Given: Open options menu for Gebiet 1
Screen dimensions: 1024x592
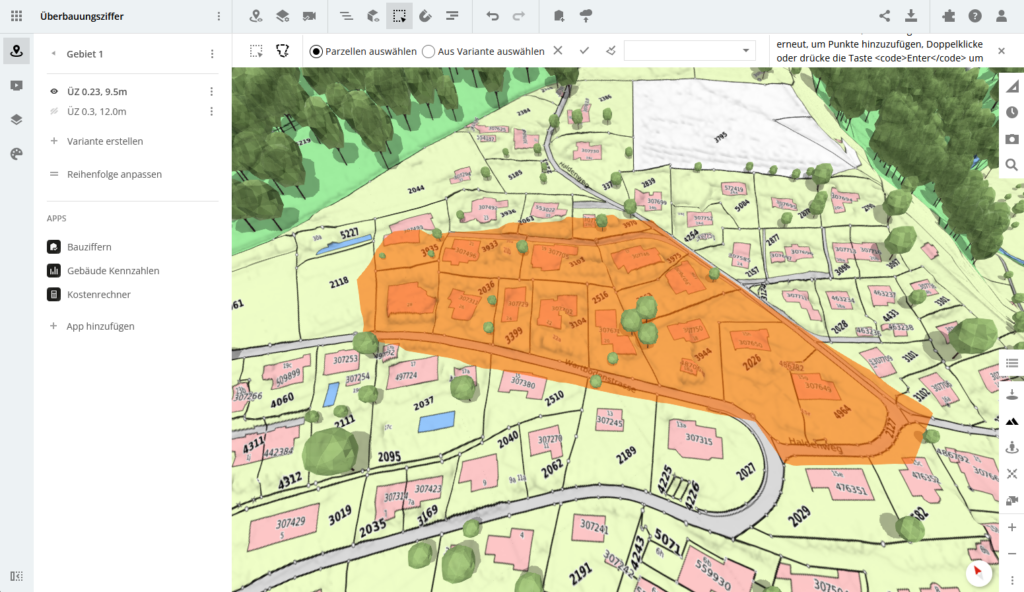Looking at the screenshot, I should point(212,54).
